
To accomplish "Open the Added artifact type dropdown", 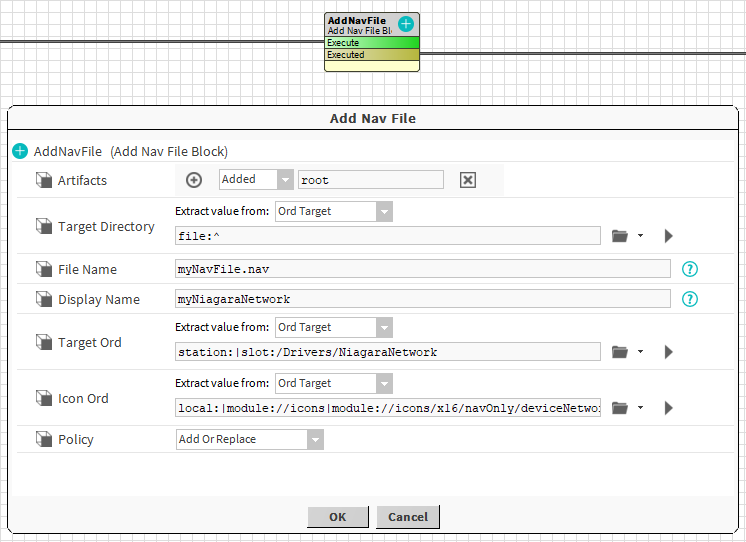I will coord(285,180).
